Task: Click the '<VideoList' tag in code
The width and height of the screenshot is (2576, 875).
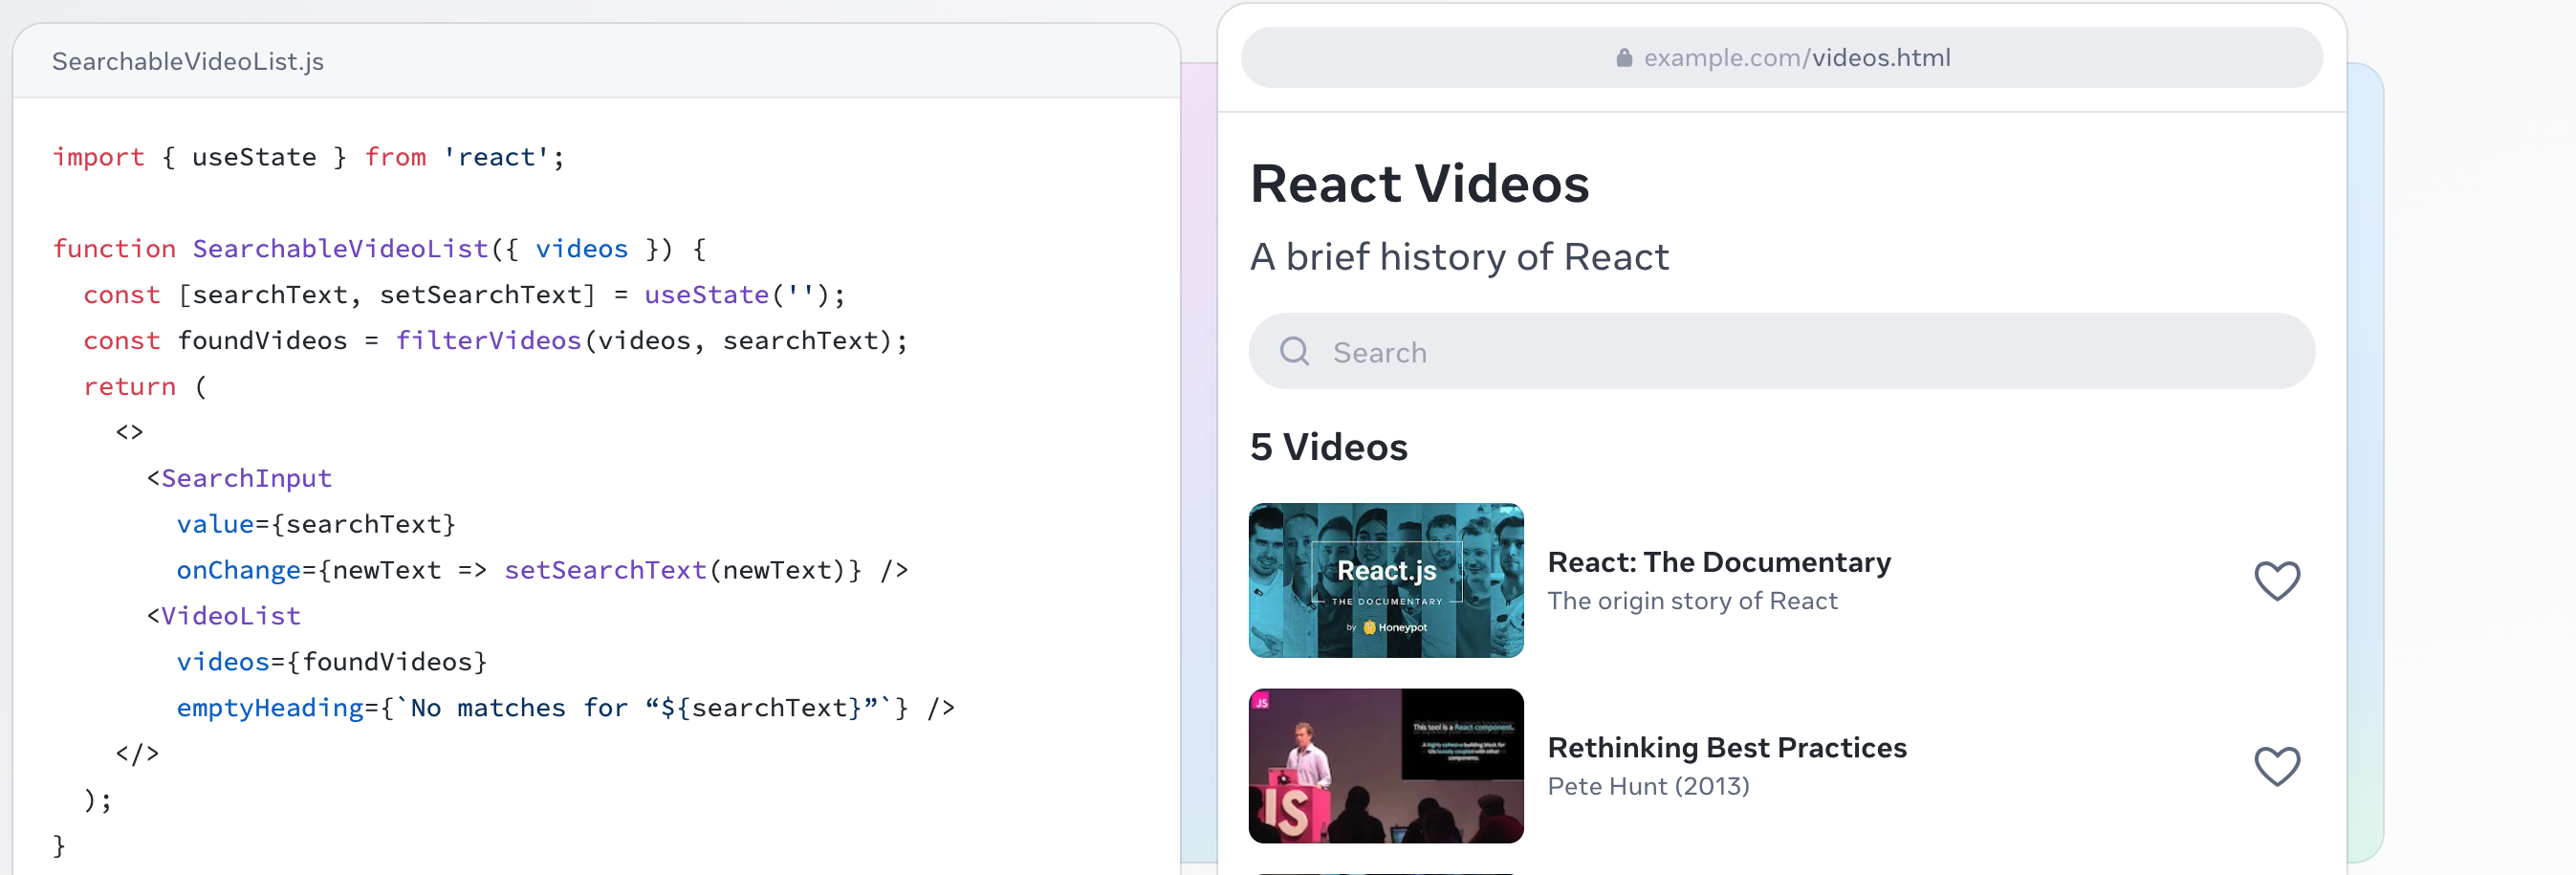Action: 224,616
